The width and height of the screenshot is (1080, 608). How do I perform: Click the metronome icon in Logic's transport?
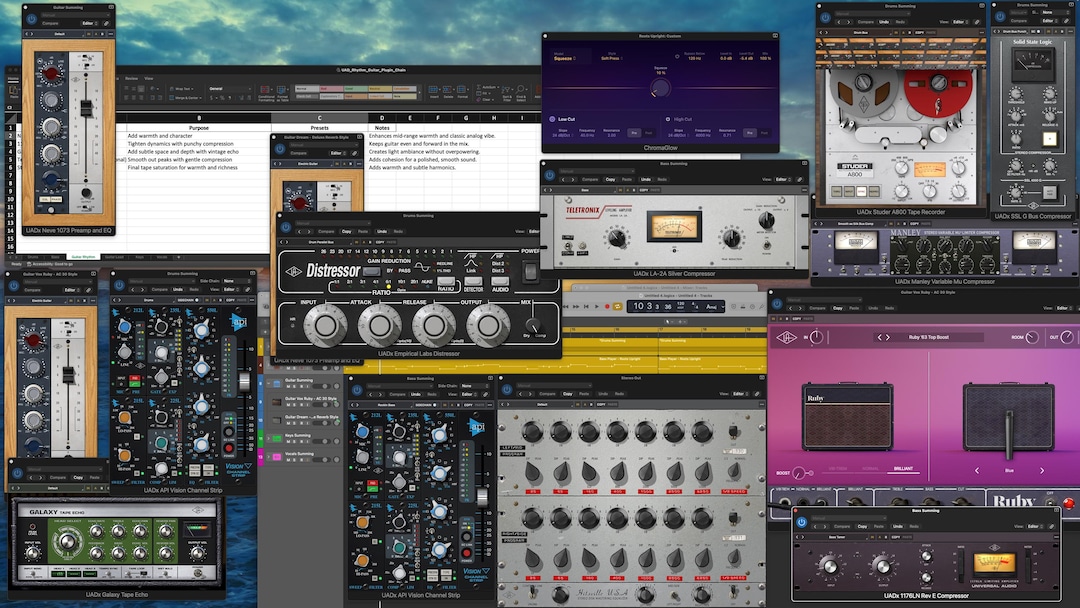click(x=743, y=306)
